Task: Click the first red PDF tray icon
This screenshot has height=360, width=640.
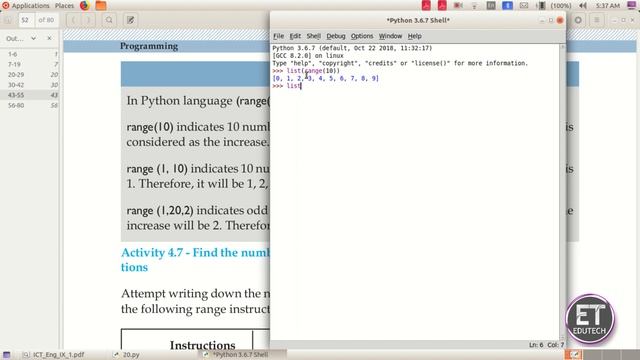Action: 426,6
